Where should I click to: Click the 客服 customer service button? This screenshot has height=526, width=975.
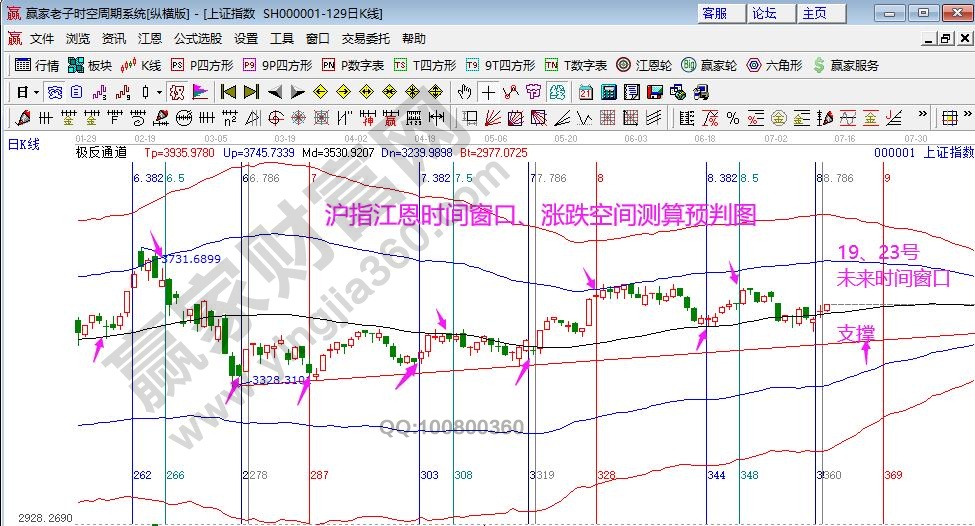pos(715,13)
